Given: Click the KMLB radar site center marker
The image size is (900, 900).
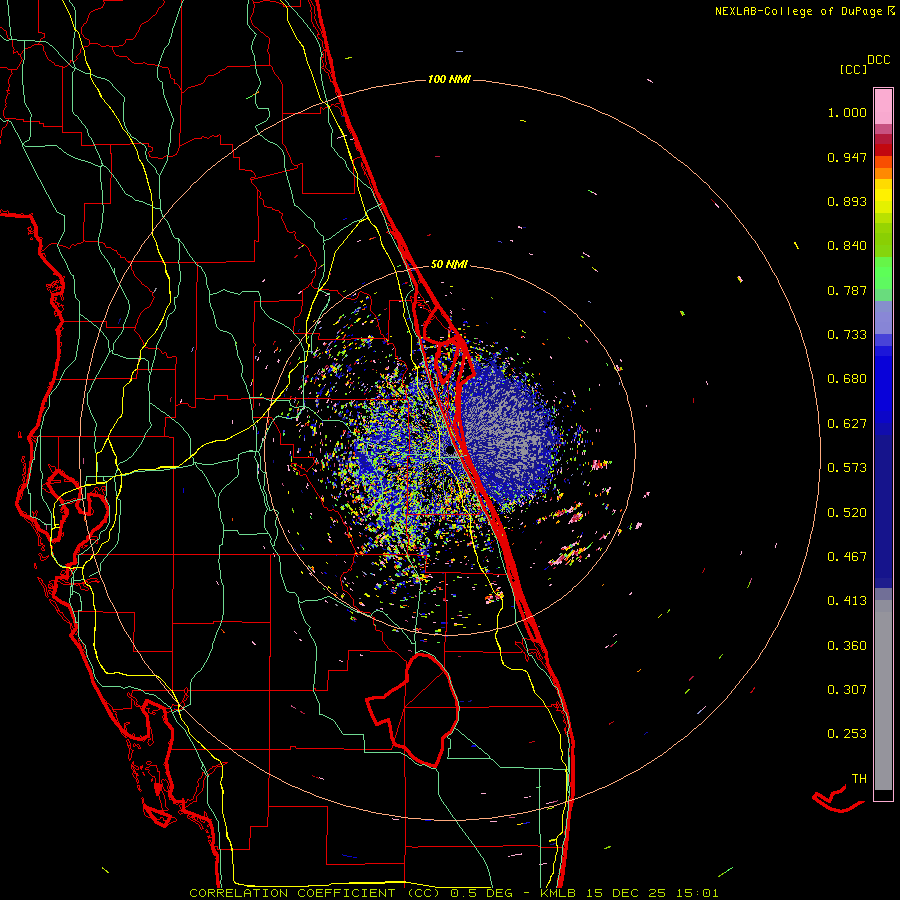Looking at the screenshot, I should (x=450, y=451).
